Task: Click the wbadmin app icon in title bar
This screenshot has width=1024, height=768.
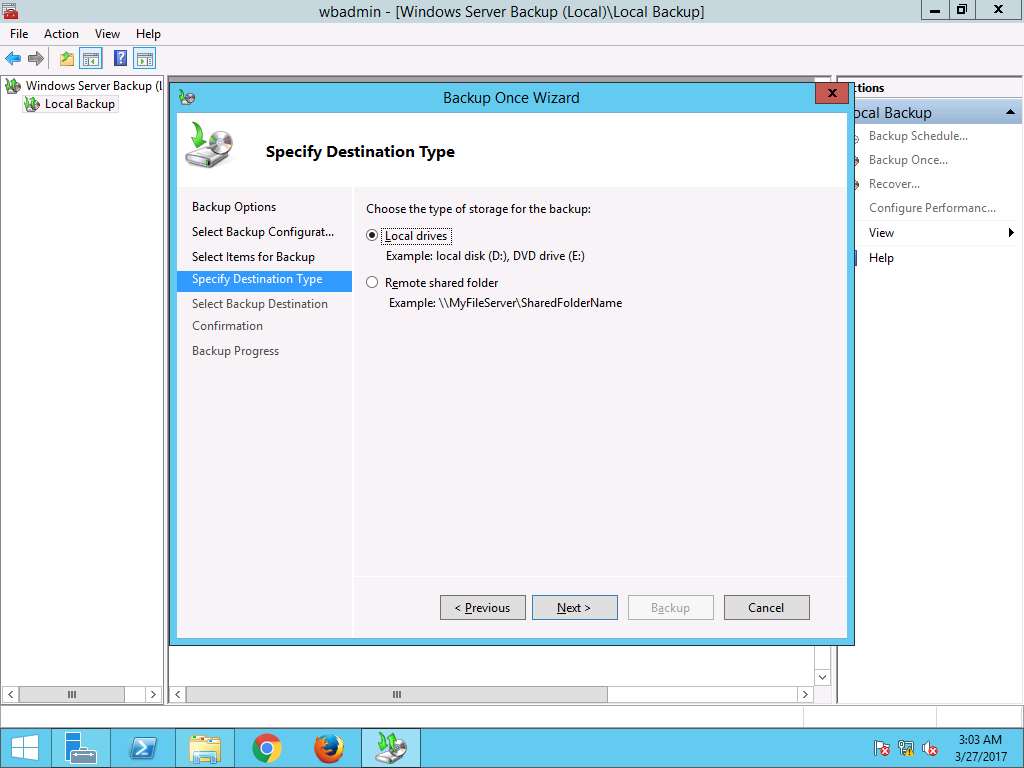Action: (10, 10)
